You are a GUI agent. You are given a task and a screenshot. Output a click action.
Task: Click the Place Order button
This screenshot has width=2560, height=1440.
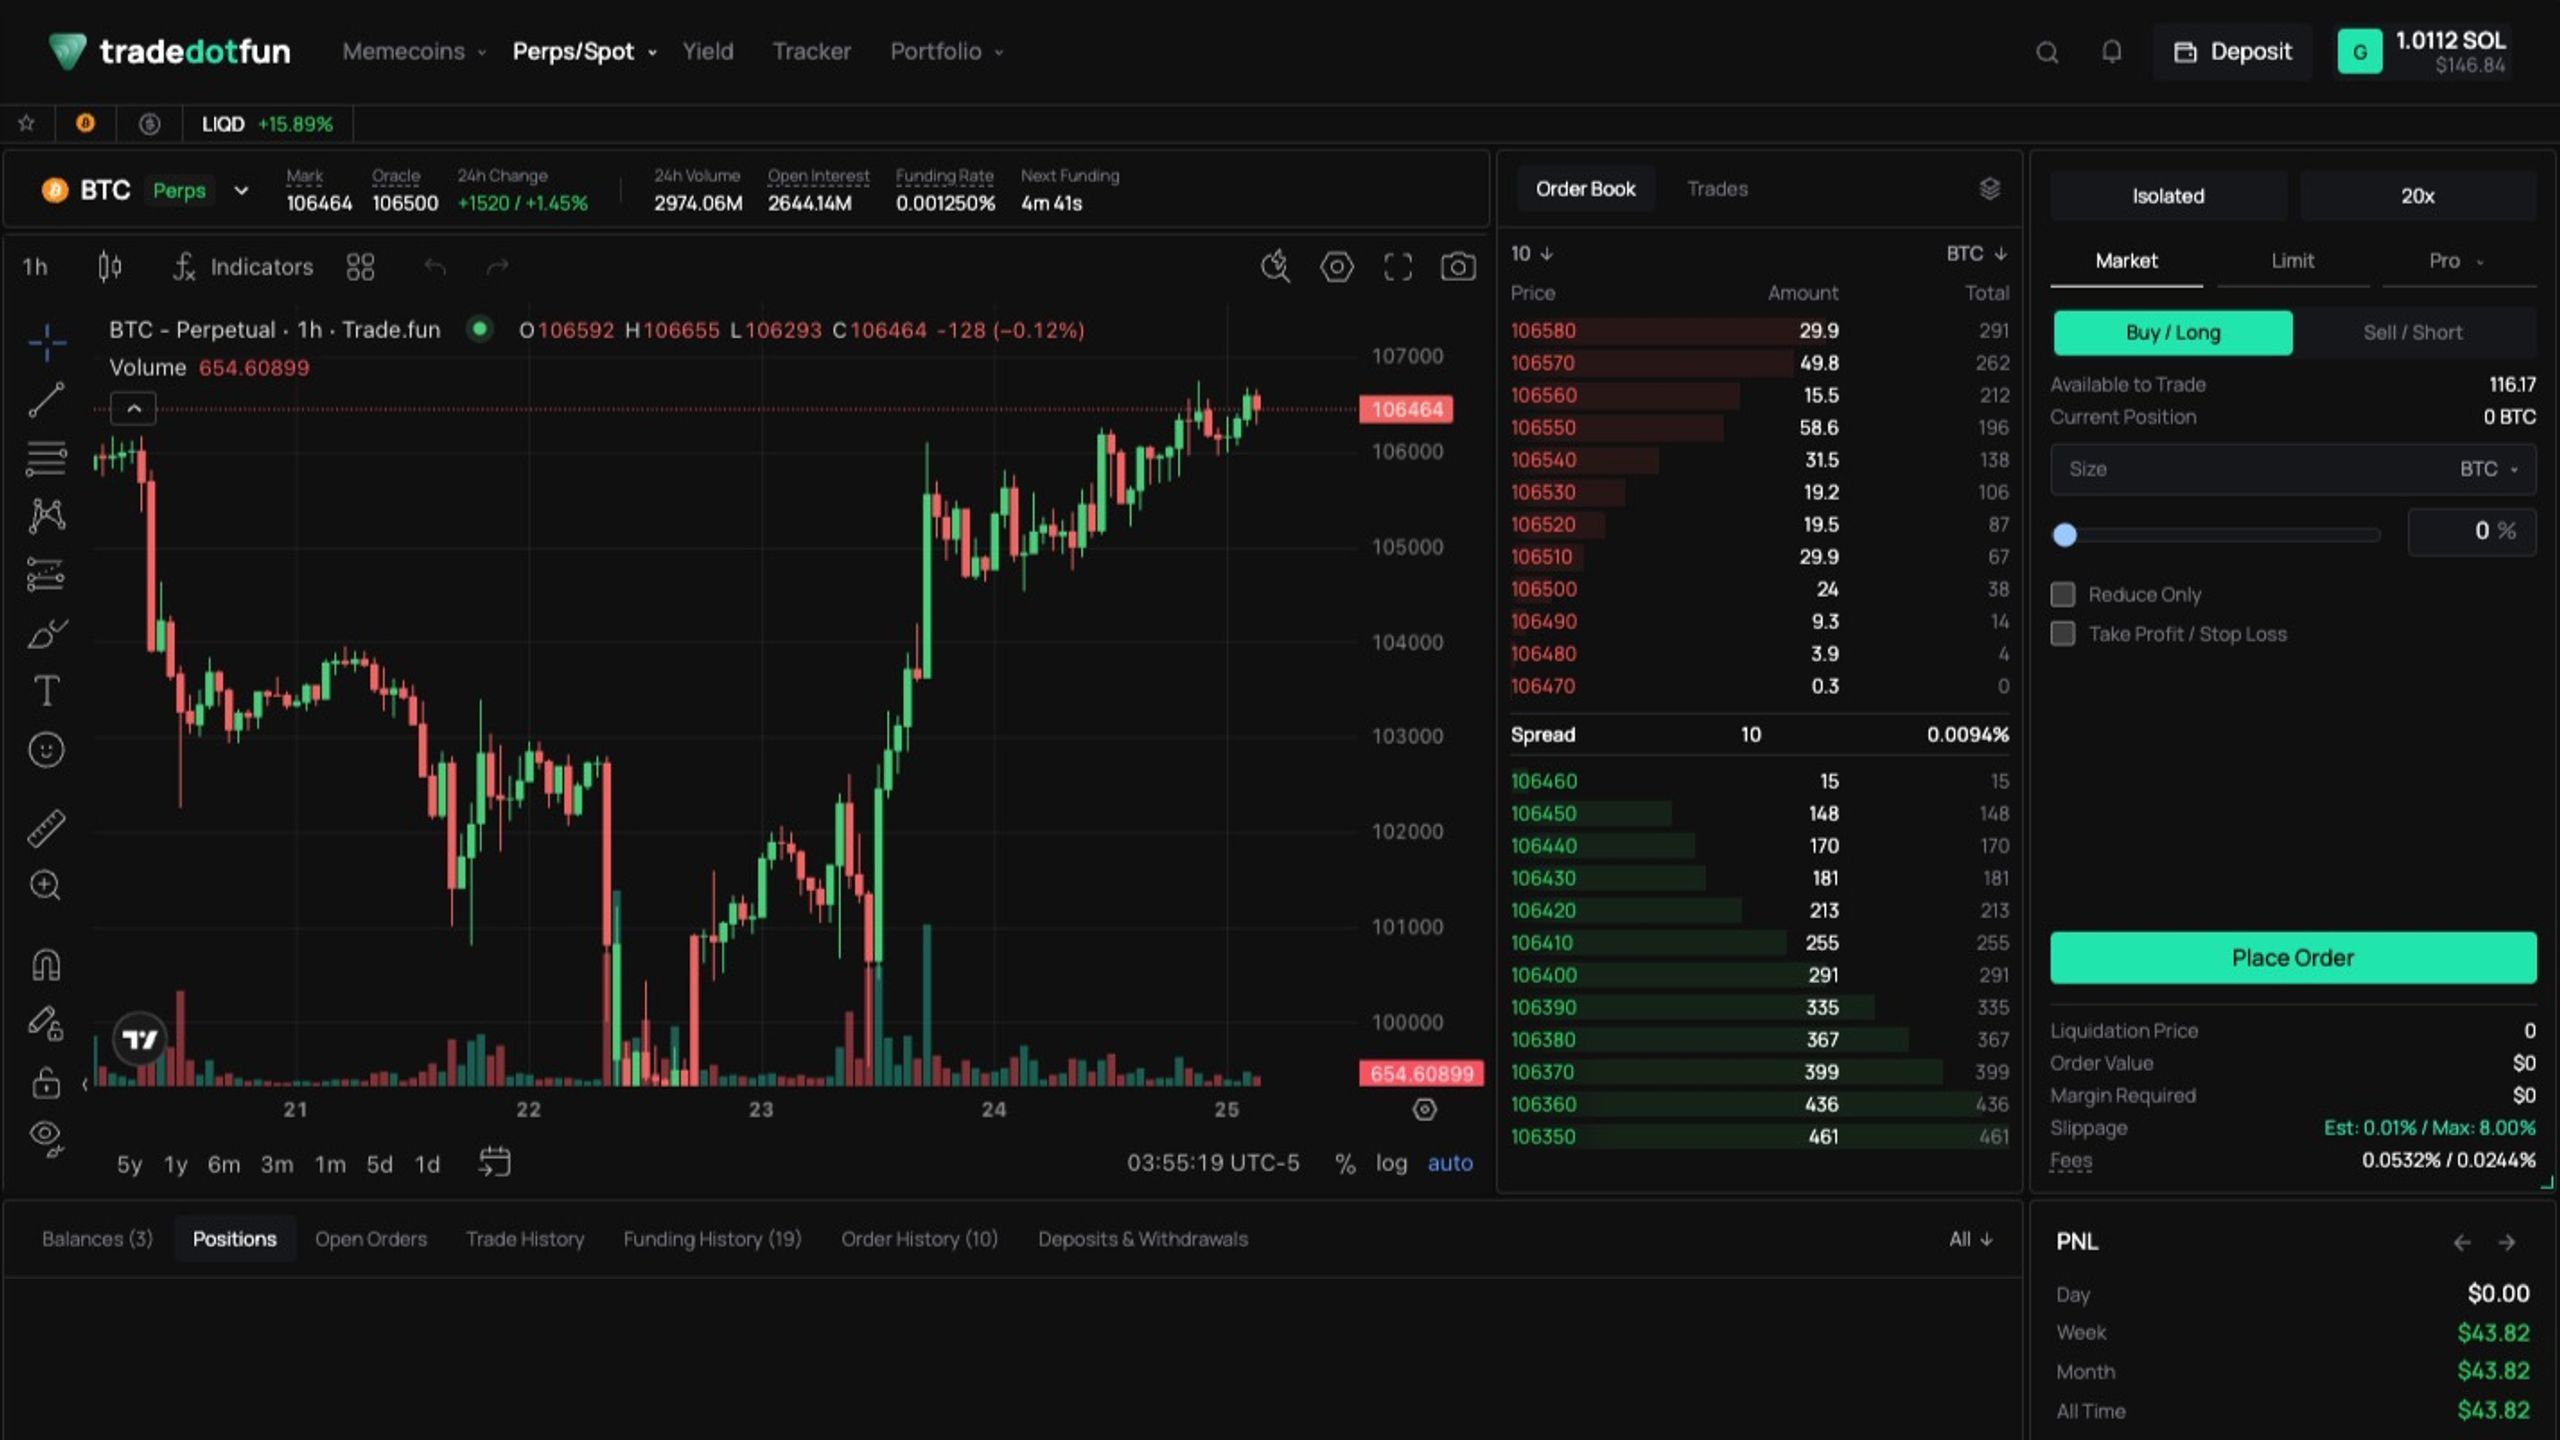point(2293,958)
